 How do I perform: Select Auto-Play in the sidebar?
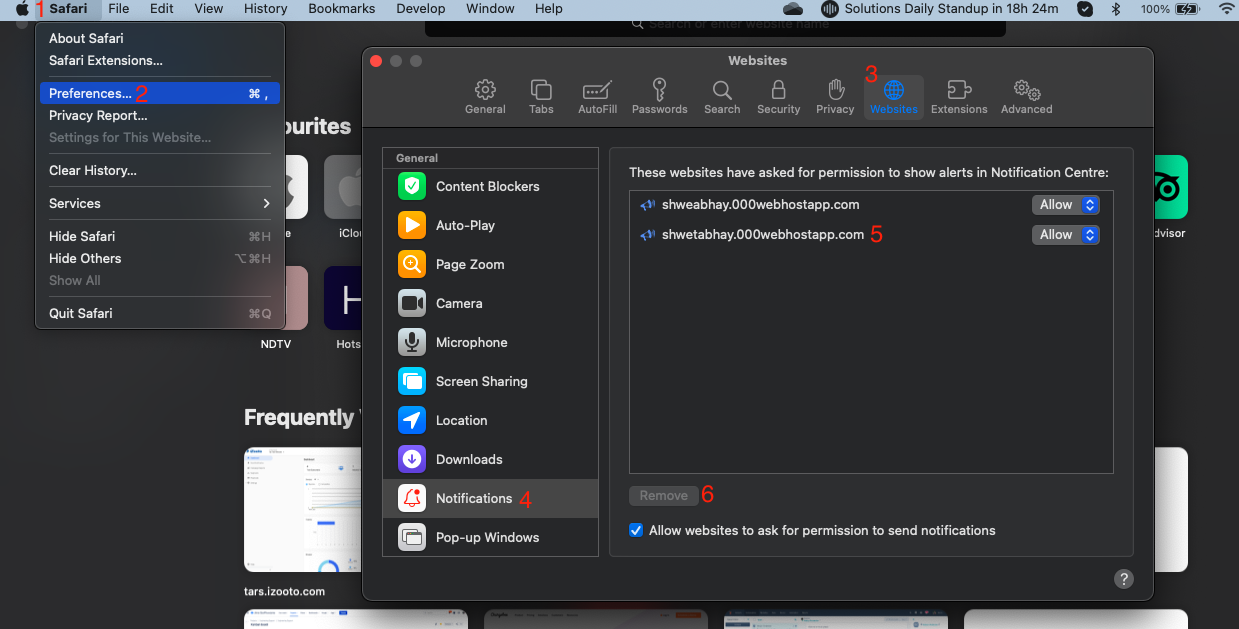click(x=490, y=225)
